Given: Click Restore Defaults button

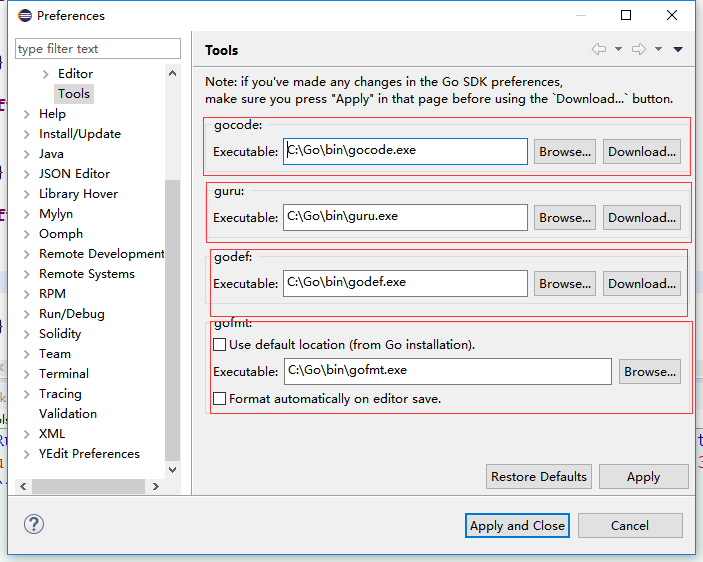Looking at the screenshot, I should point(539,477).
